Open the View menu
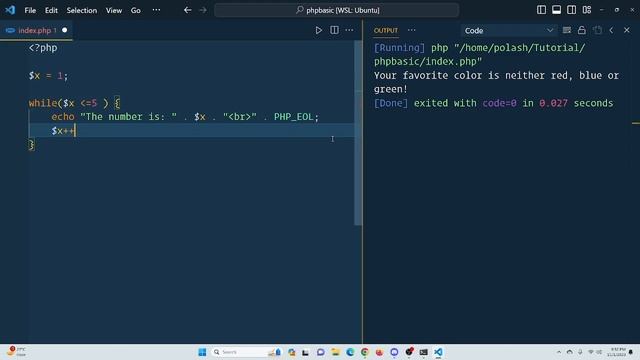 coord(114,10)
